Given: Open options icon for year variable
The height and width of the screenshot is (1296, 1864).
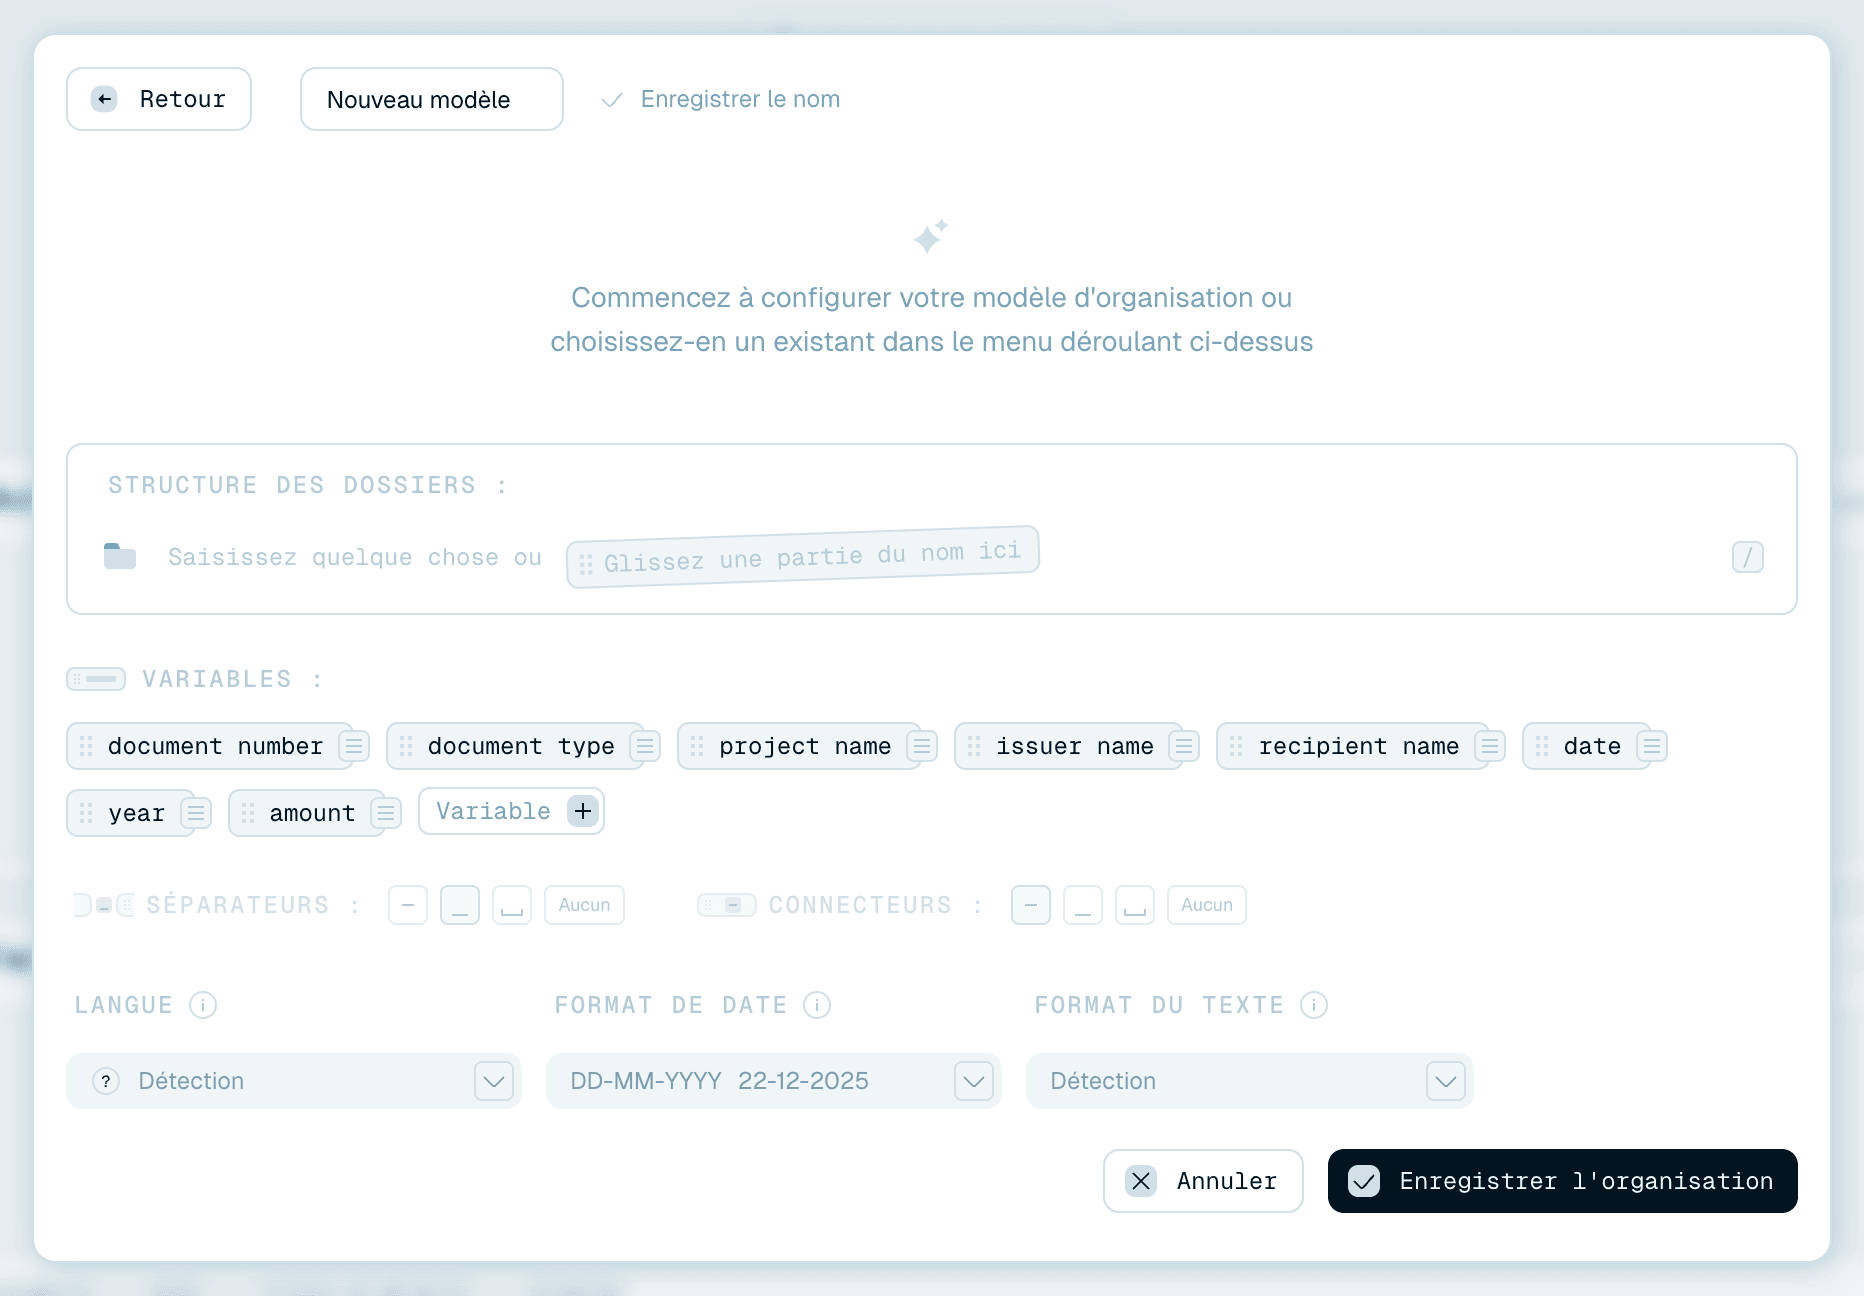Looking at the screenshot, I should click(196, 813).
